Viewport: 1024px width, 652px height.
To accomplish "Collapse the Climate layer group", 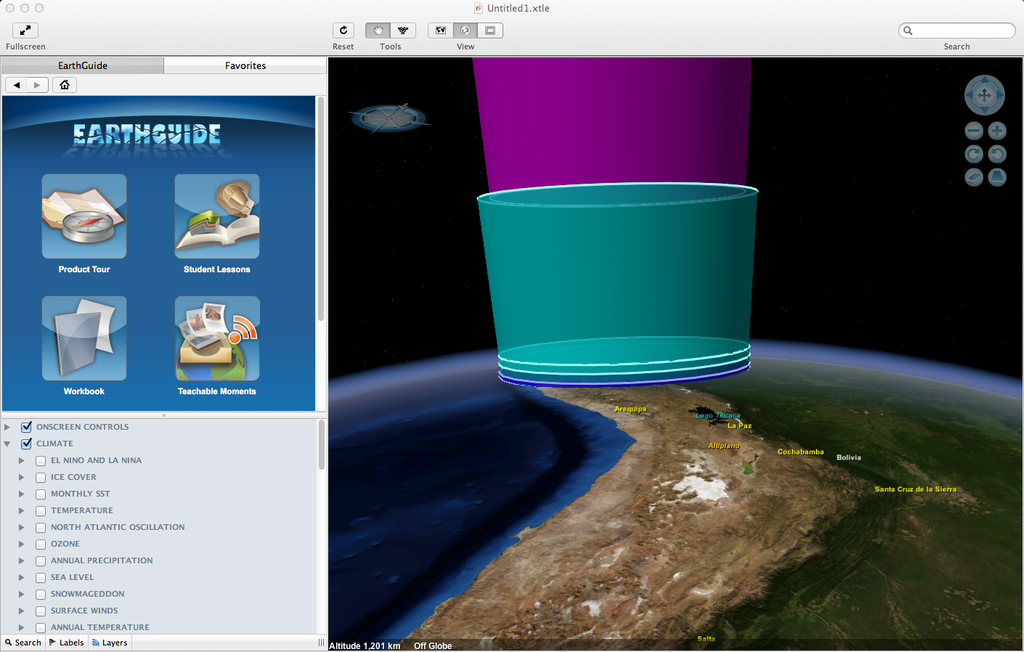I will [x=8, y=444].
